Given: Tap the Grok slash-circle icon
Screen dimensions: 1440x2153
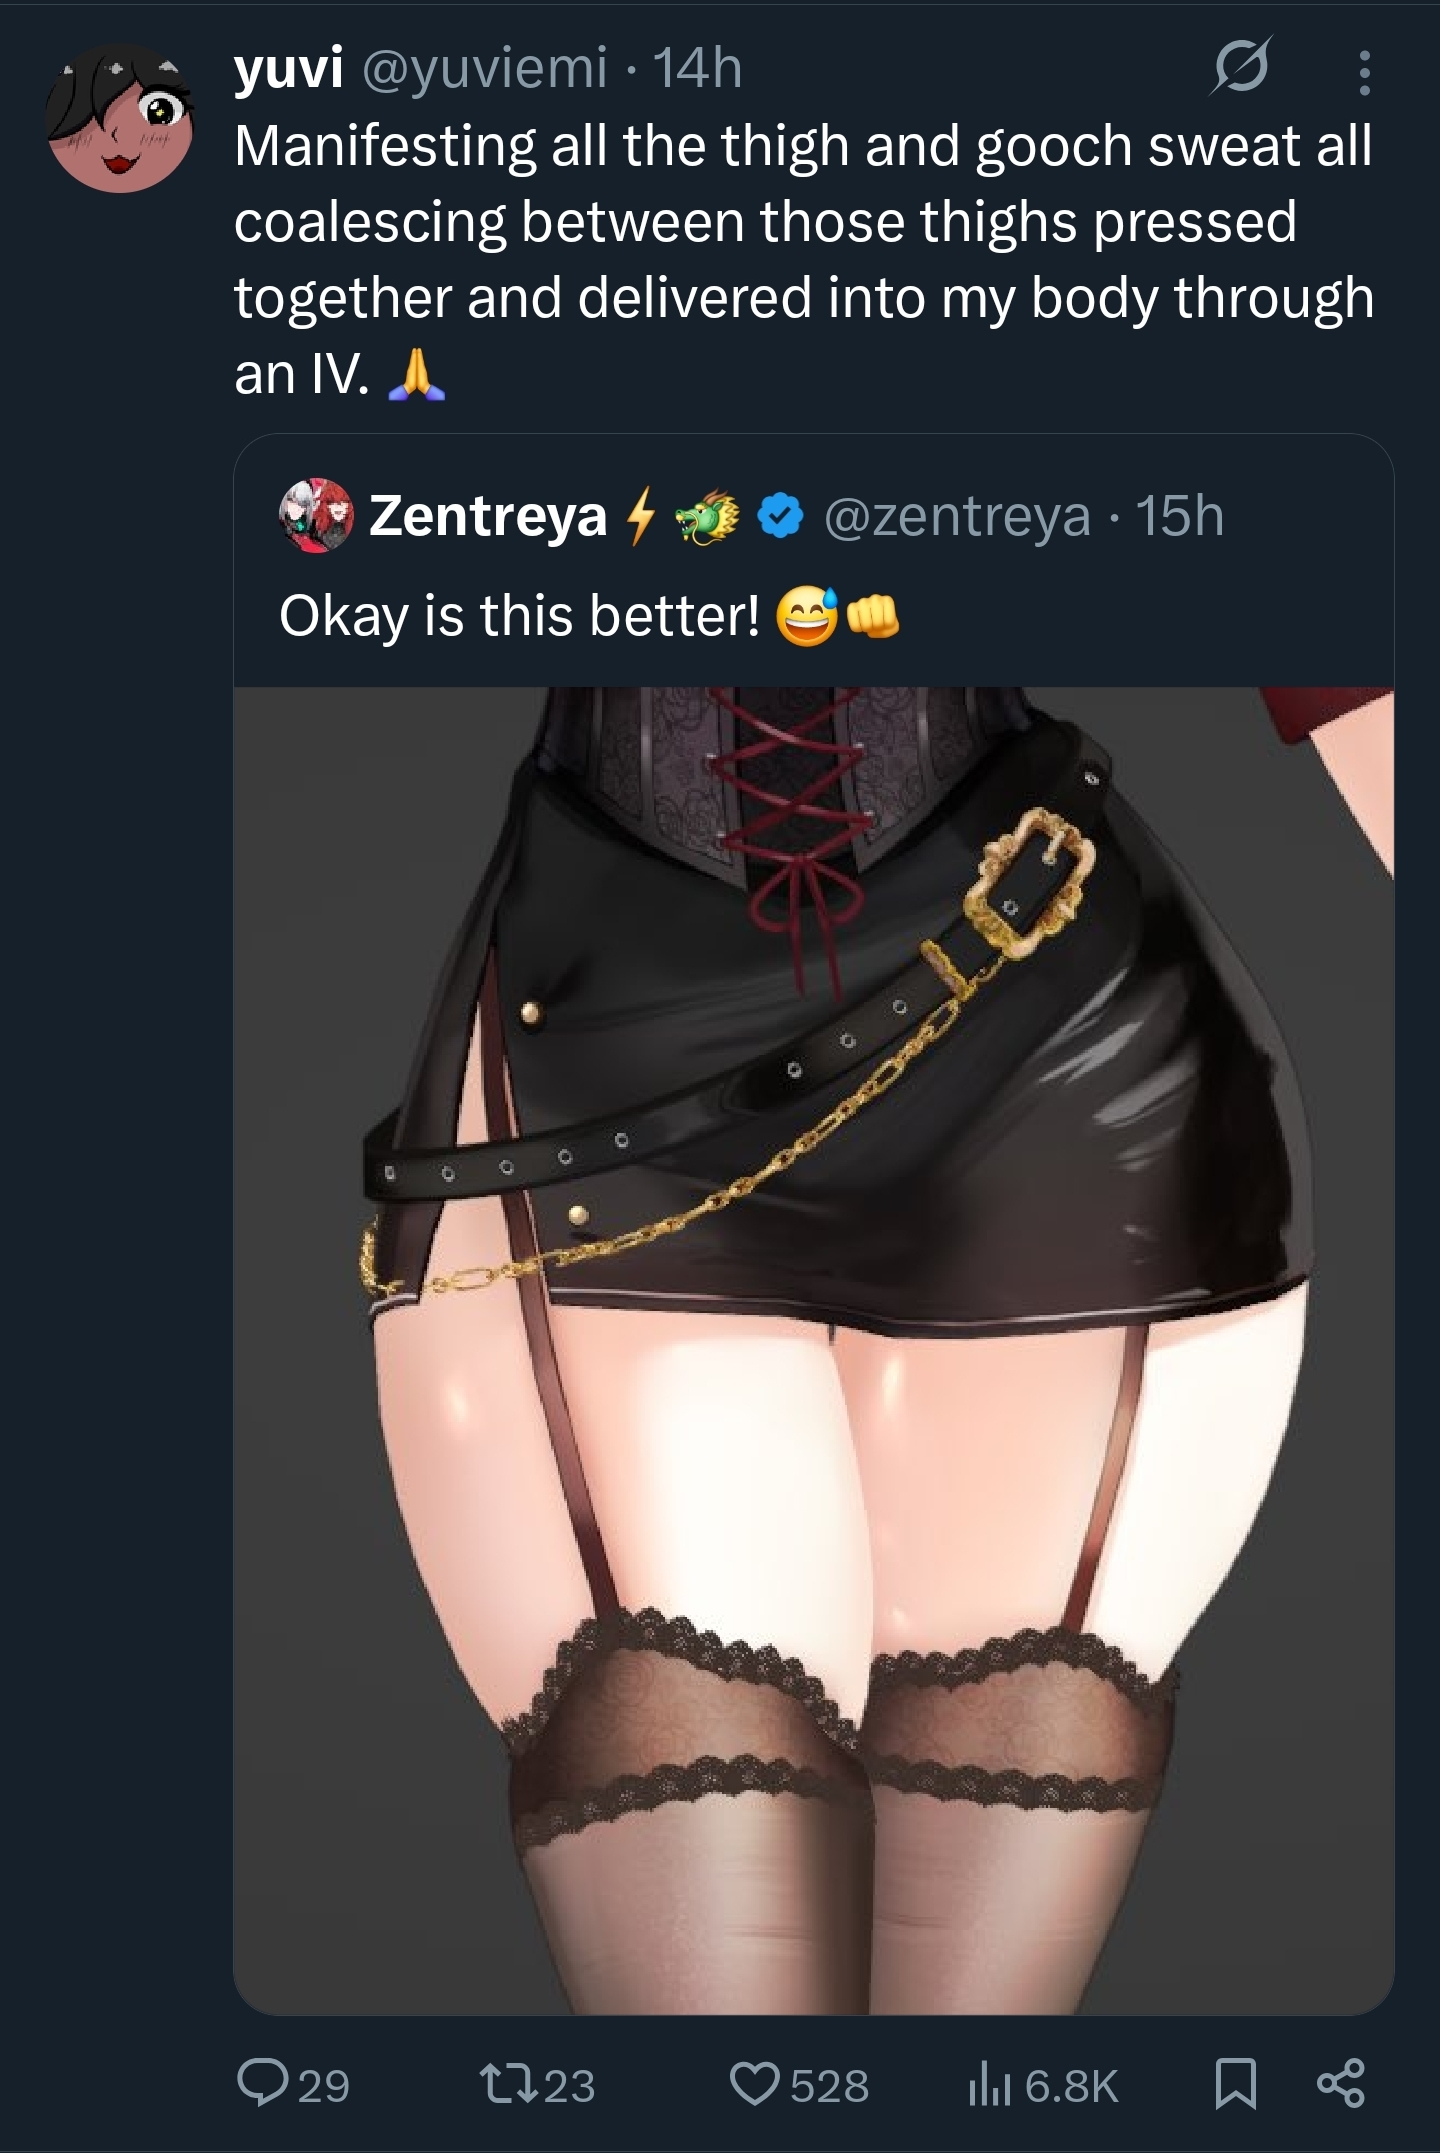Looking at the screenshot, I should (x=1242, y=67).
